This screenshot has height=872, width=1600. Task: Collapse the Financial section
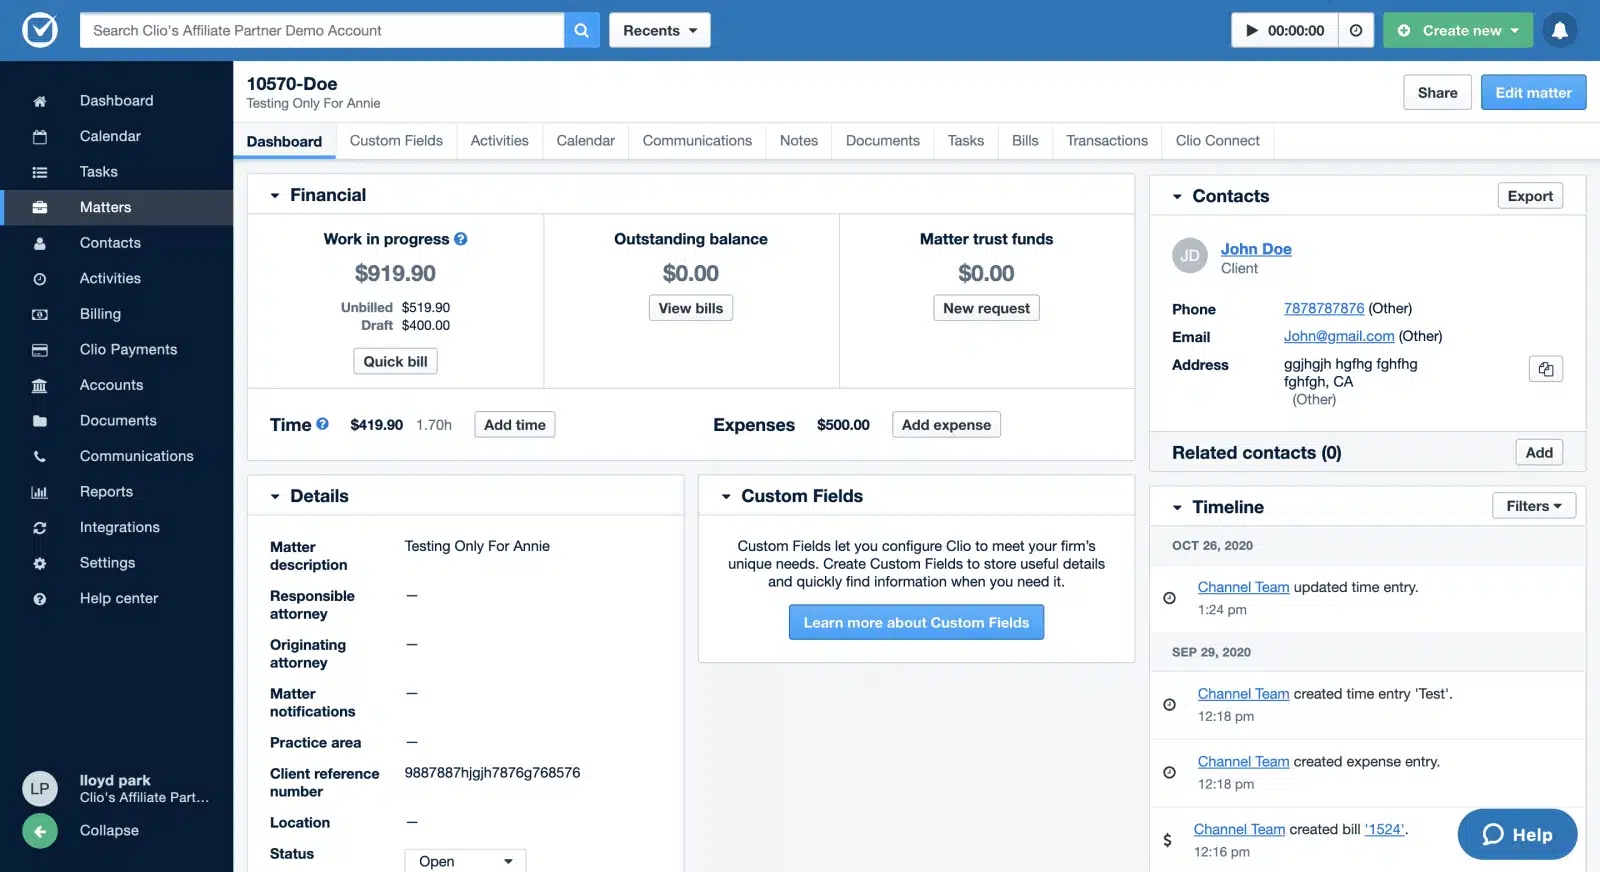click(275, 196)
